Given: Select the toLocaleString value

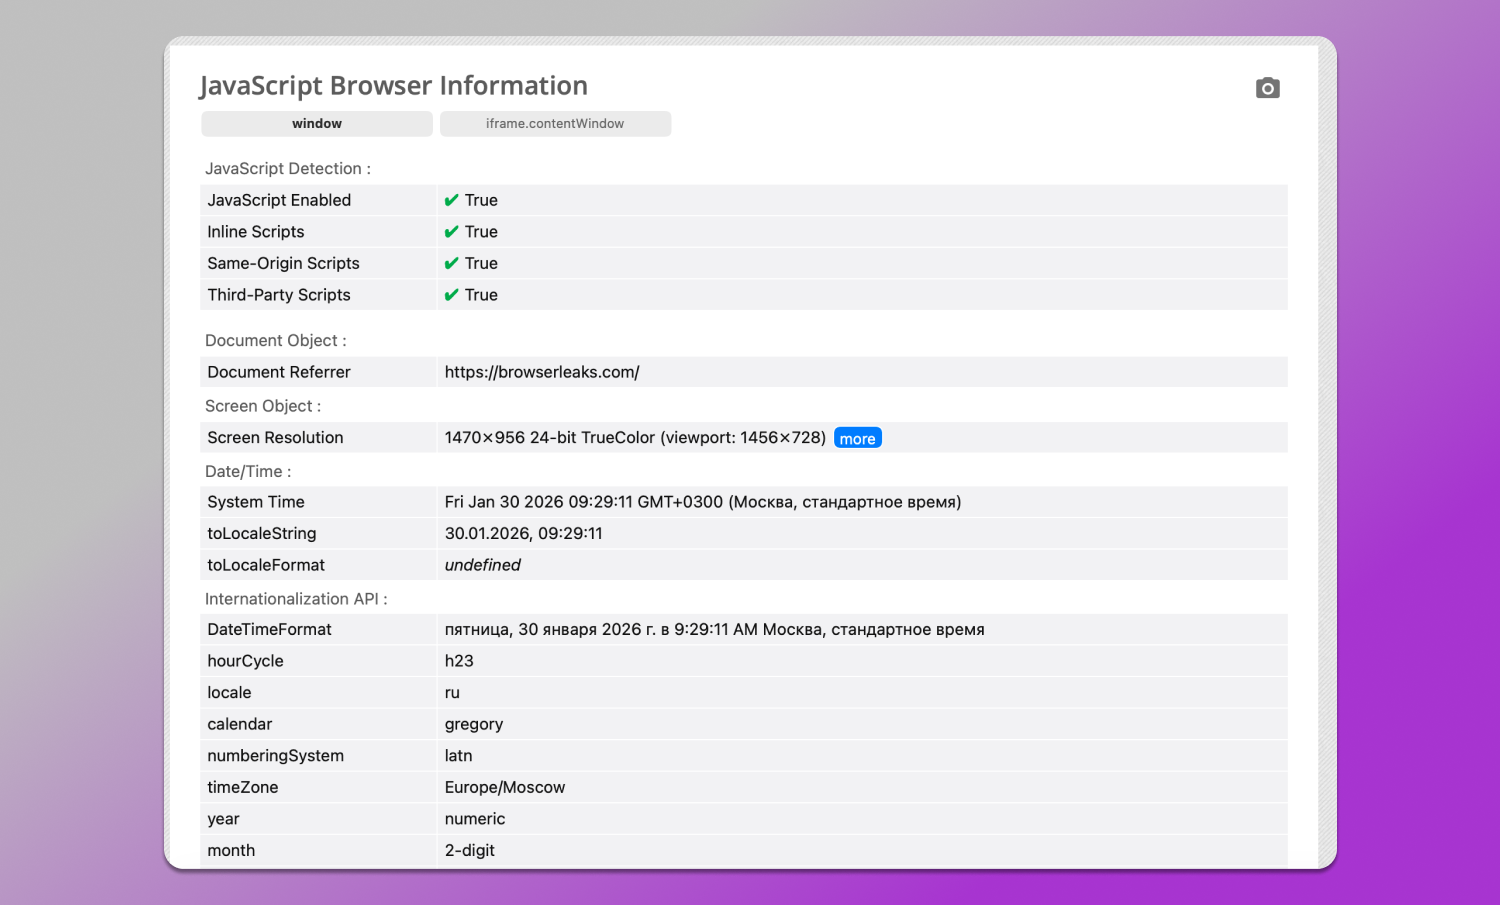Looking at the screenshot, I should coord(523,533).
